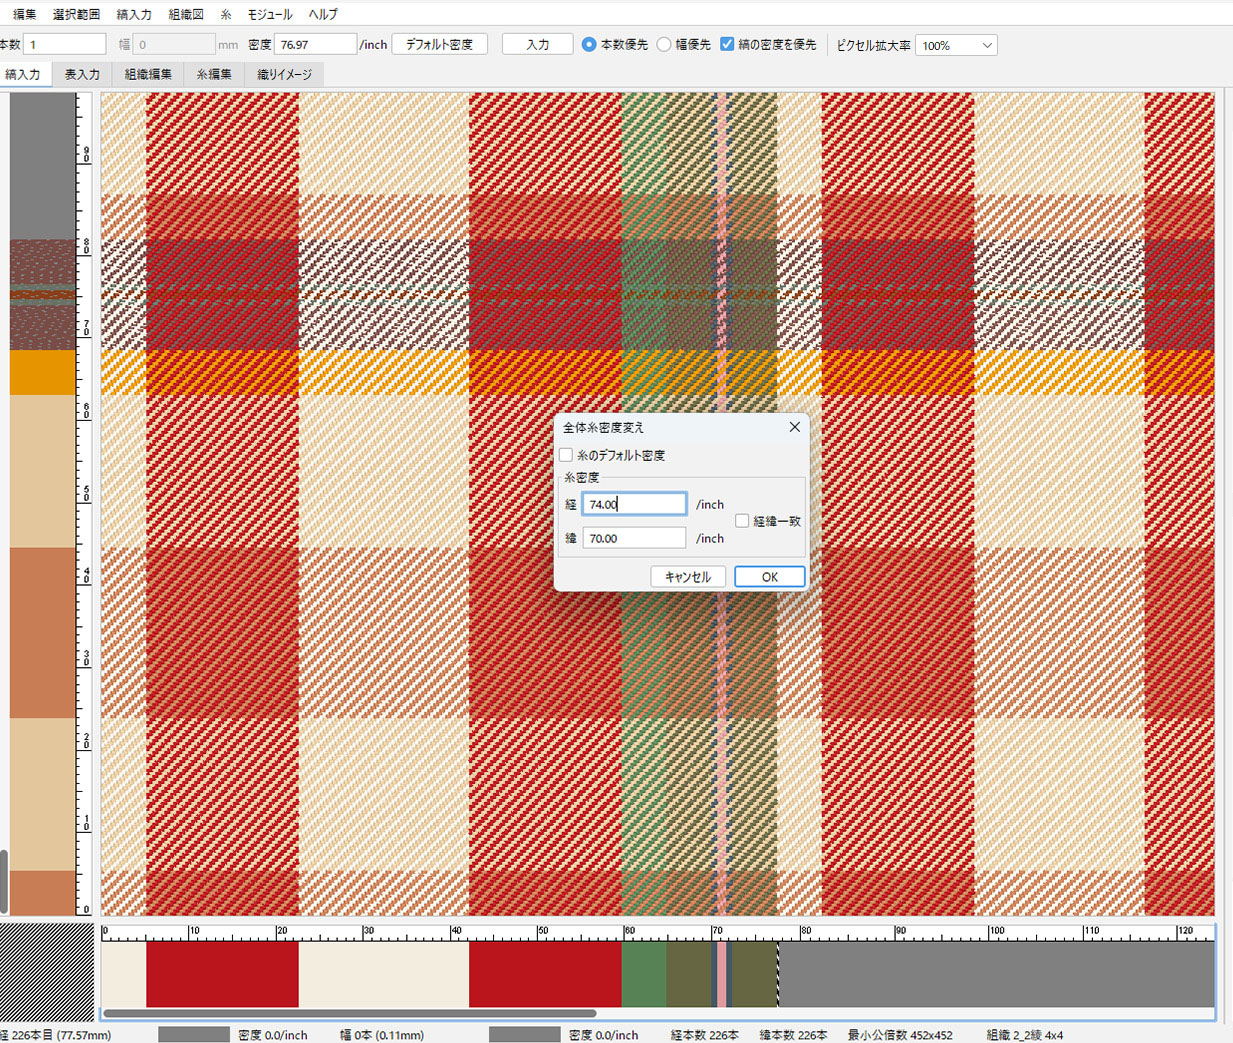Pick the orange stripe in the left weft bar
This screenshot has height=1043, width=1233.
tap(43, 372)
